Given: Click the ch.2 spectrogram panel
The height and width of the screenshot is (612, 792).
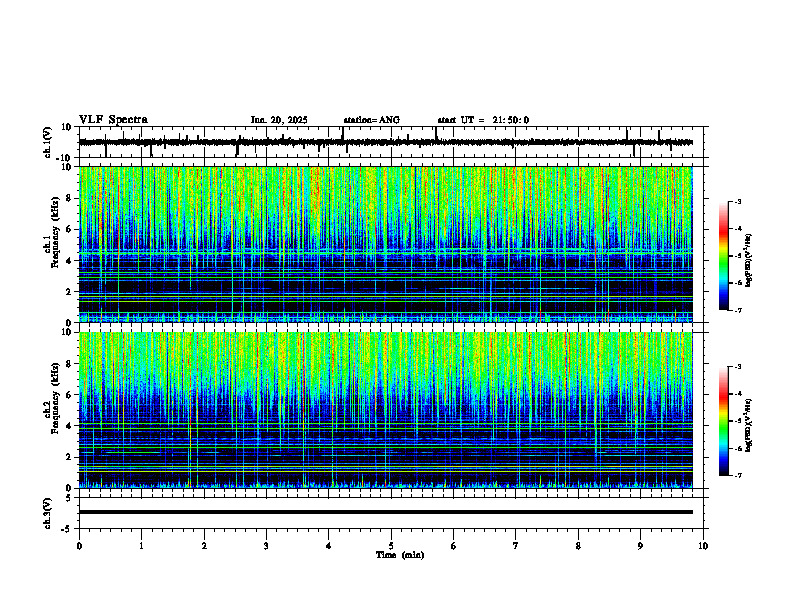Looking at the screenshot, I should click(x=386, y=410).
